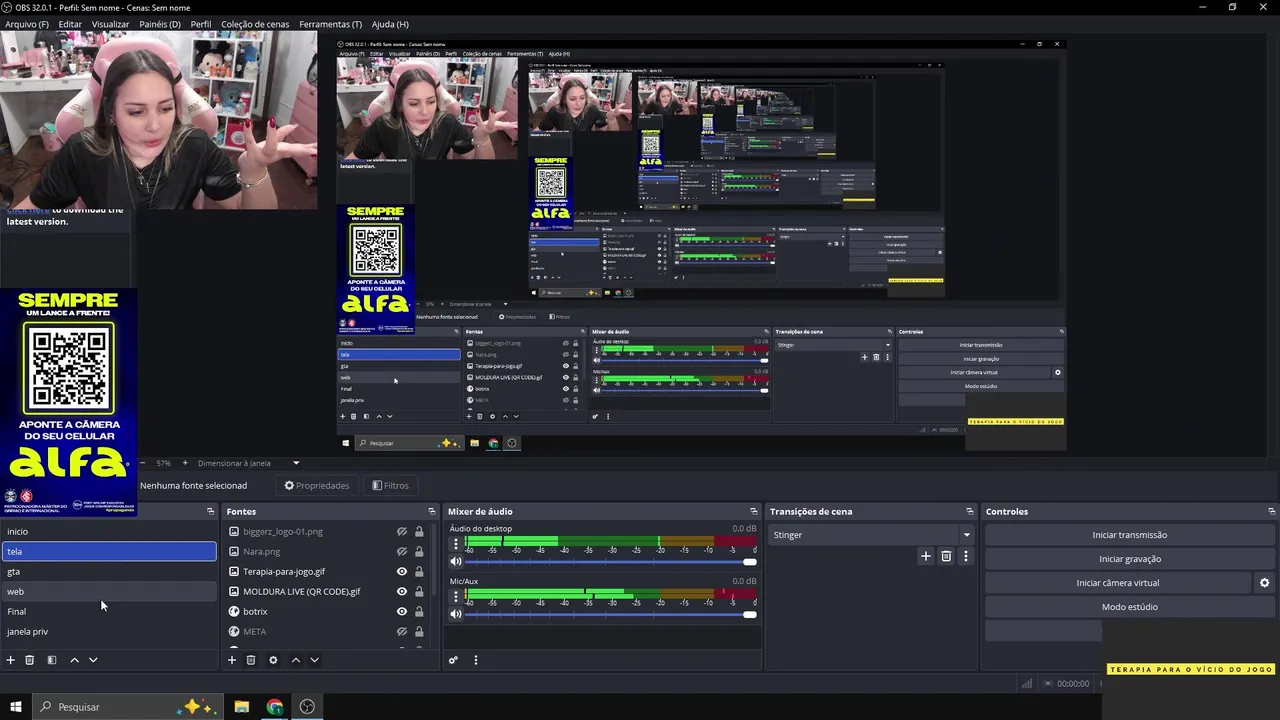
Task: Open source Filtros button
Action: [x=390, y=486]
